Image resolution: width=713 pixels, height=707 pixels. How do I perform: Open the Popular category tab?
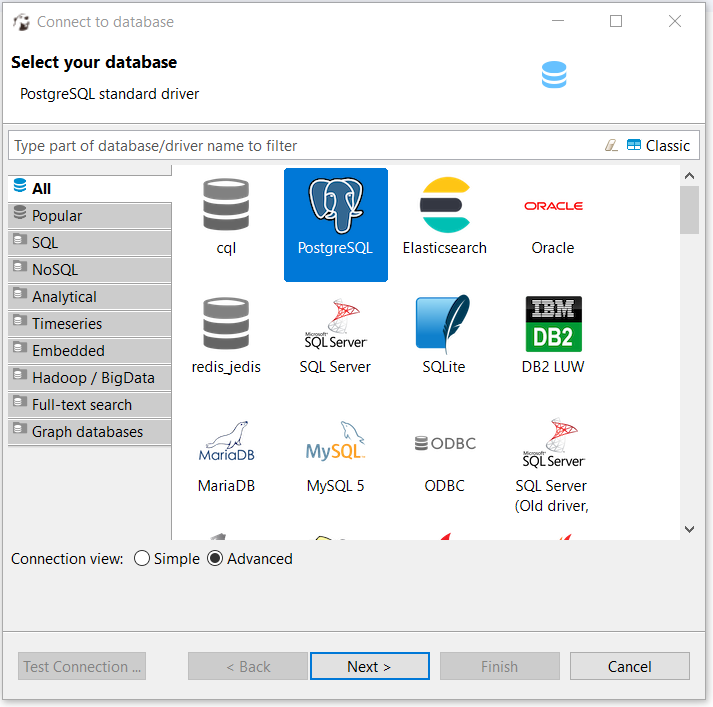point(90,216)
